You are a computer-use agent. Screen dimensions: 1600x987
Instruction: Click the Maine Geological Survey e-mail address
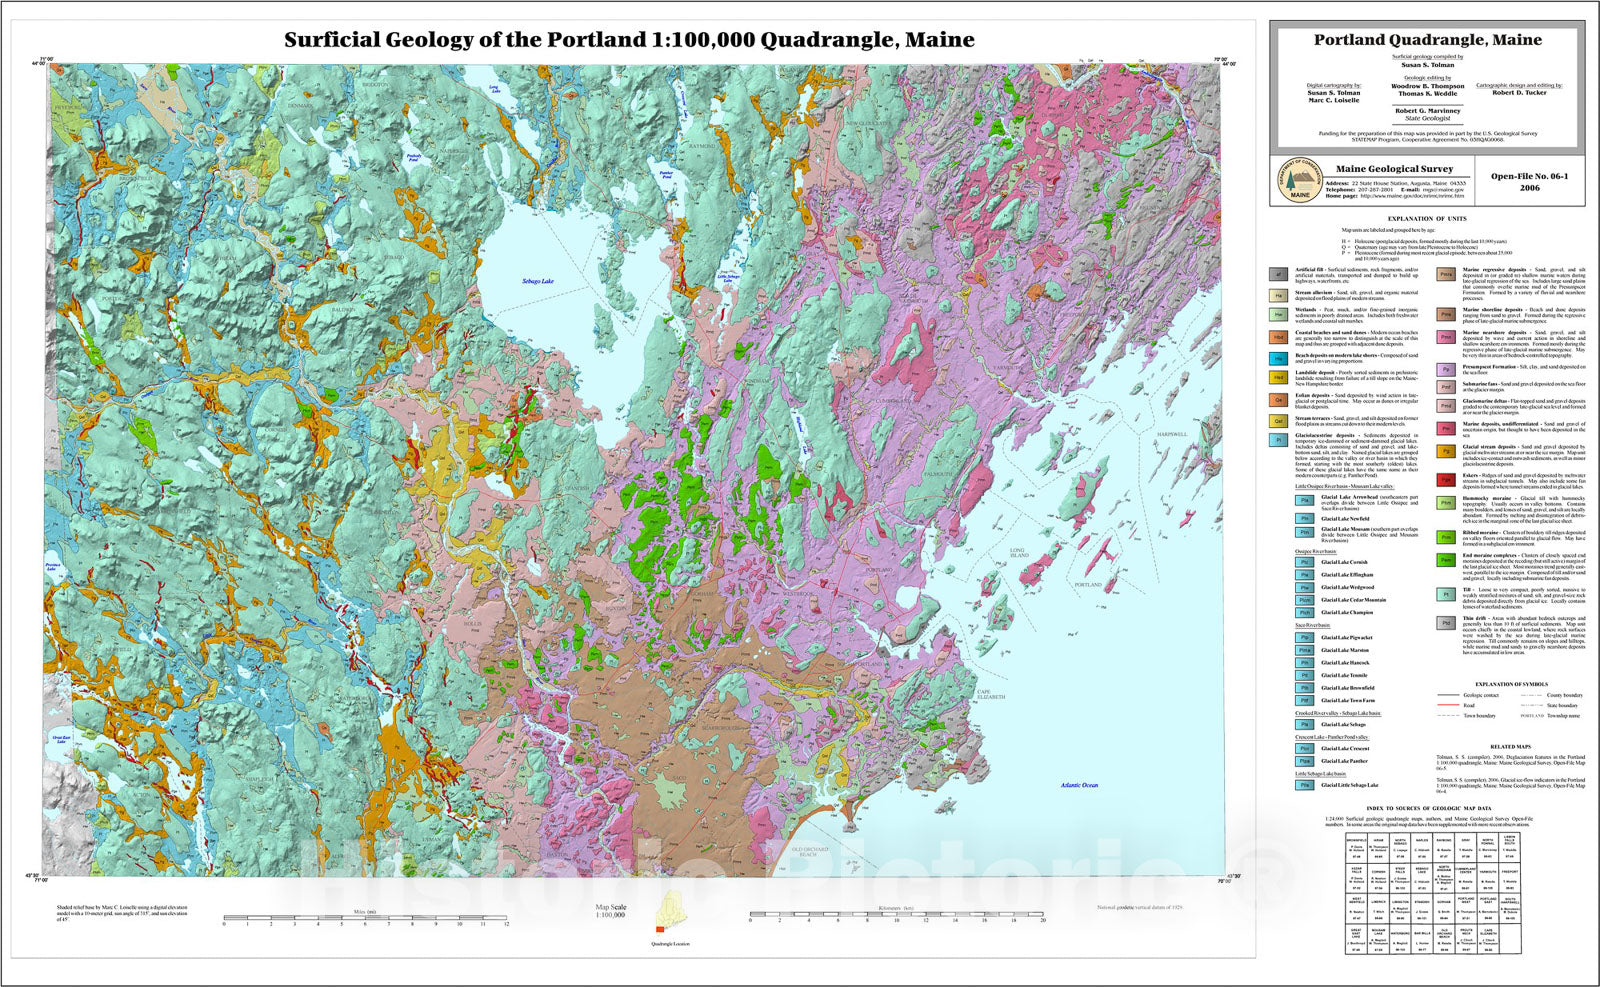(x=1443, y=189)
